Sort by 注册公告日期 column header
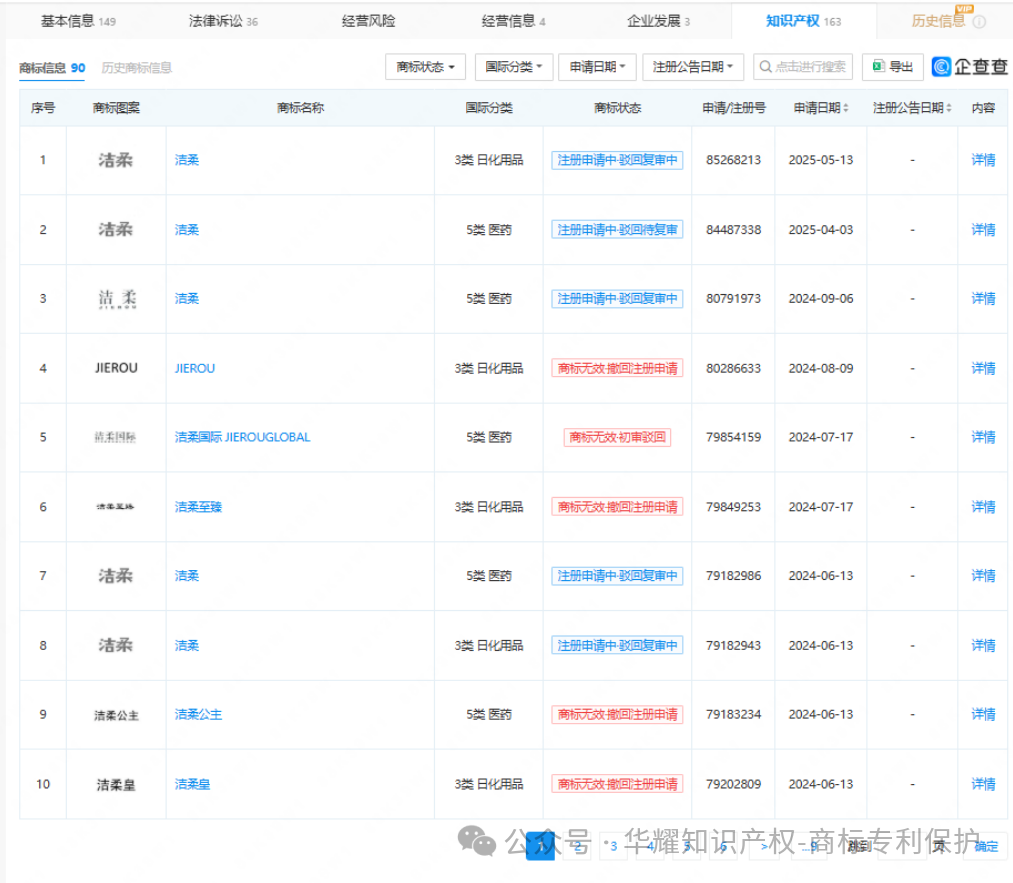The image size is (1013, 883). [x=912, y=108]
